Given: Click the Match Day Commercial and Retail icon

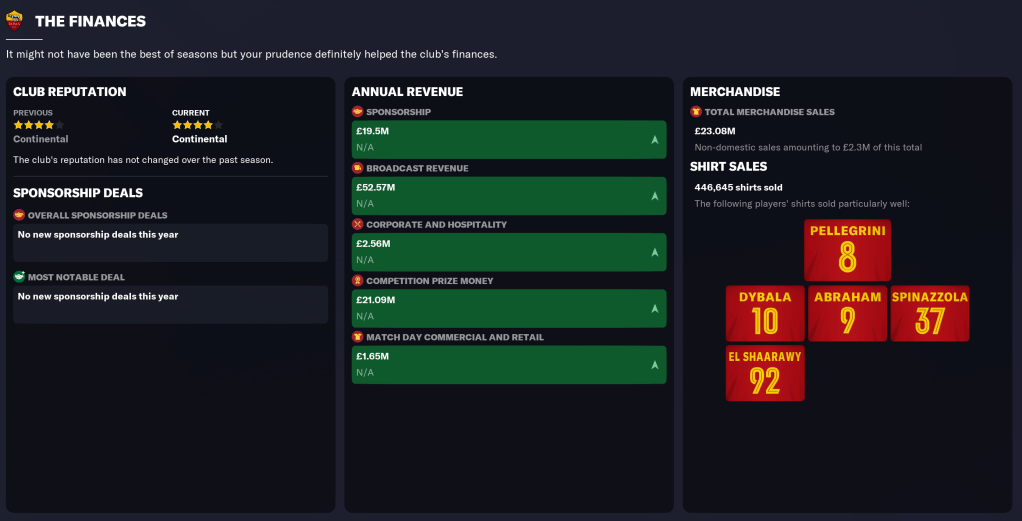Looking at the screenshot, I should (357, 337).
